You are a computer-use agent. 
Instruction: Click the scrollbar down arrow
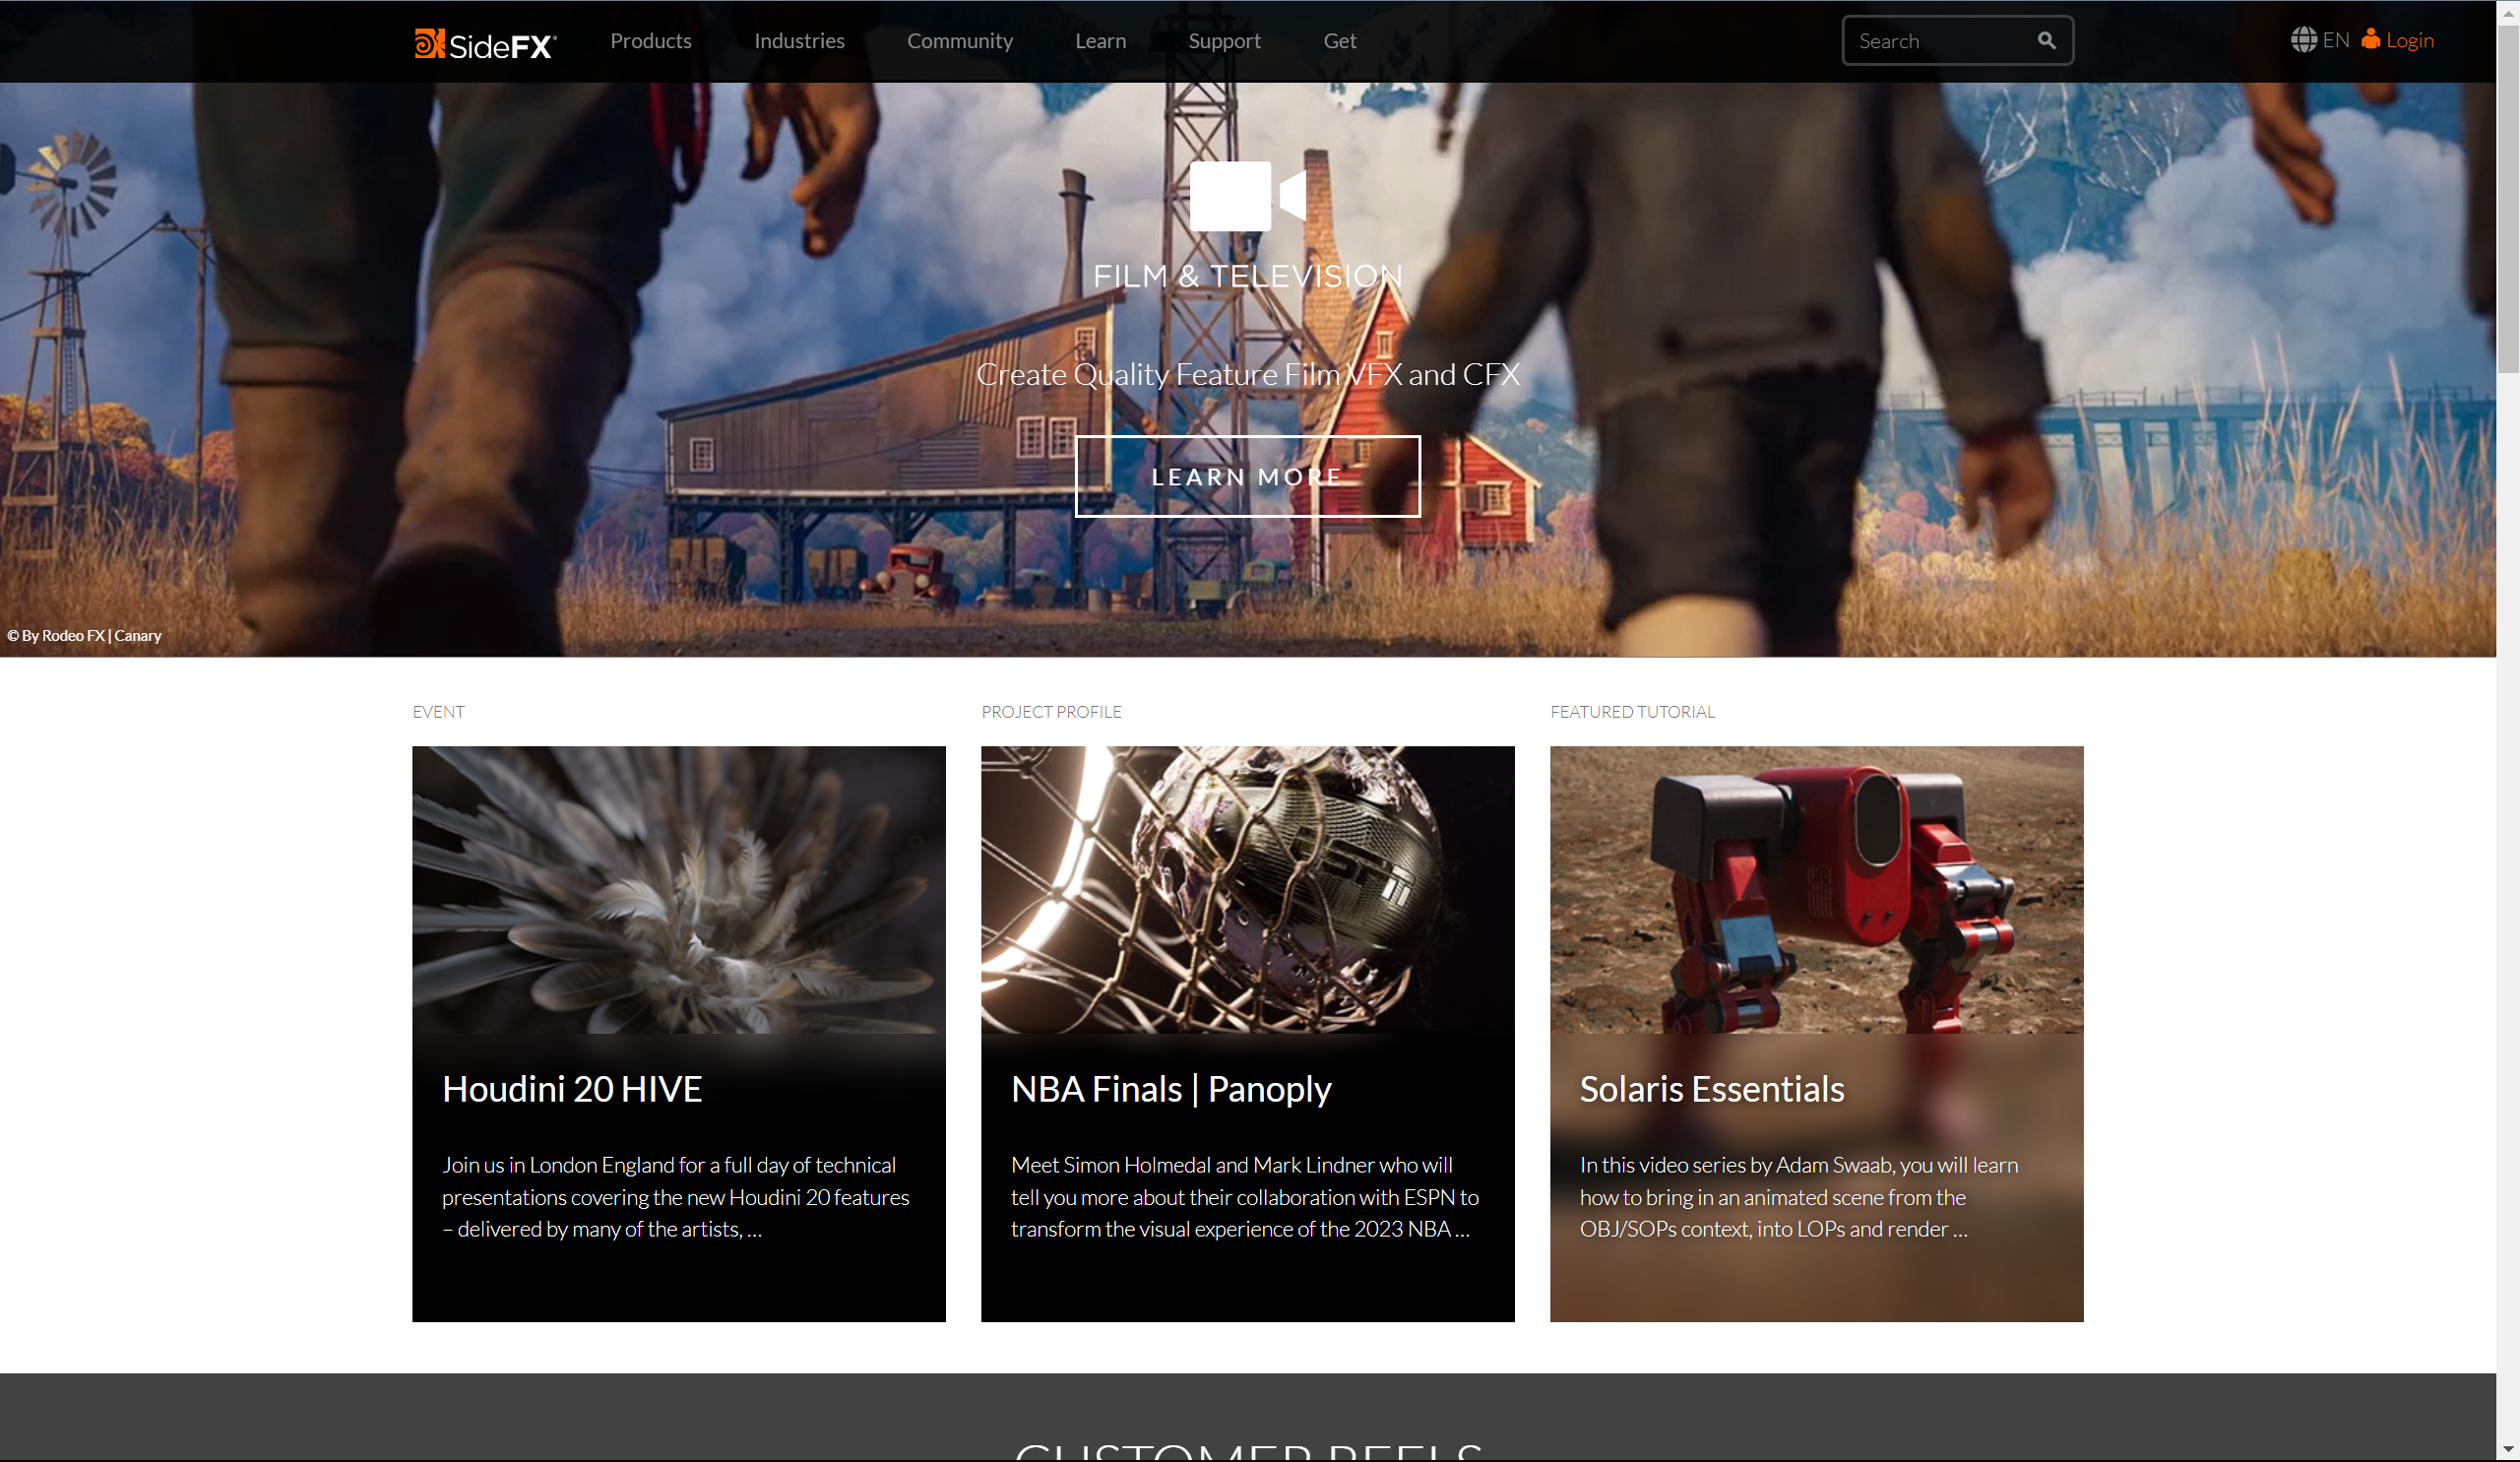pos(2507,1449)
